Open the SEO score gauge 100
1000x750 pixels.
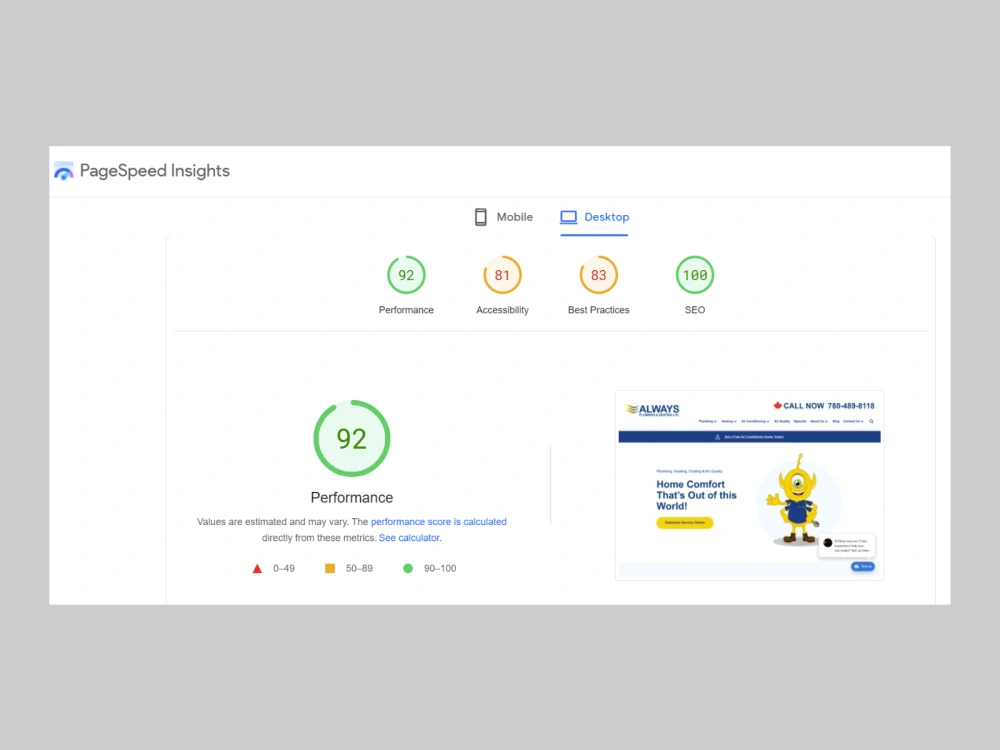point(695,275)
